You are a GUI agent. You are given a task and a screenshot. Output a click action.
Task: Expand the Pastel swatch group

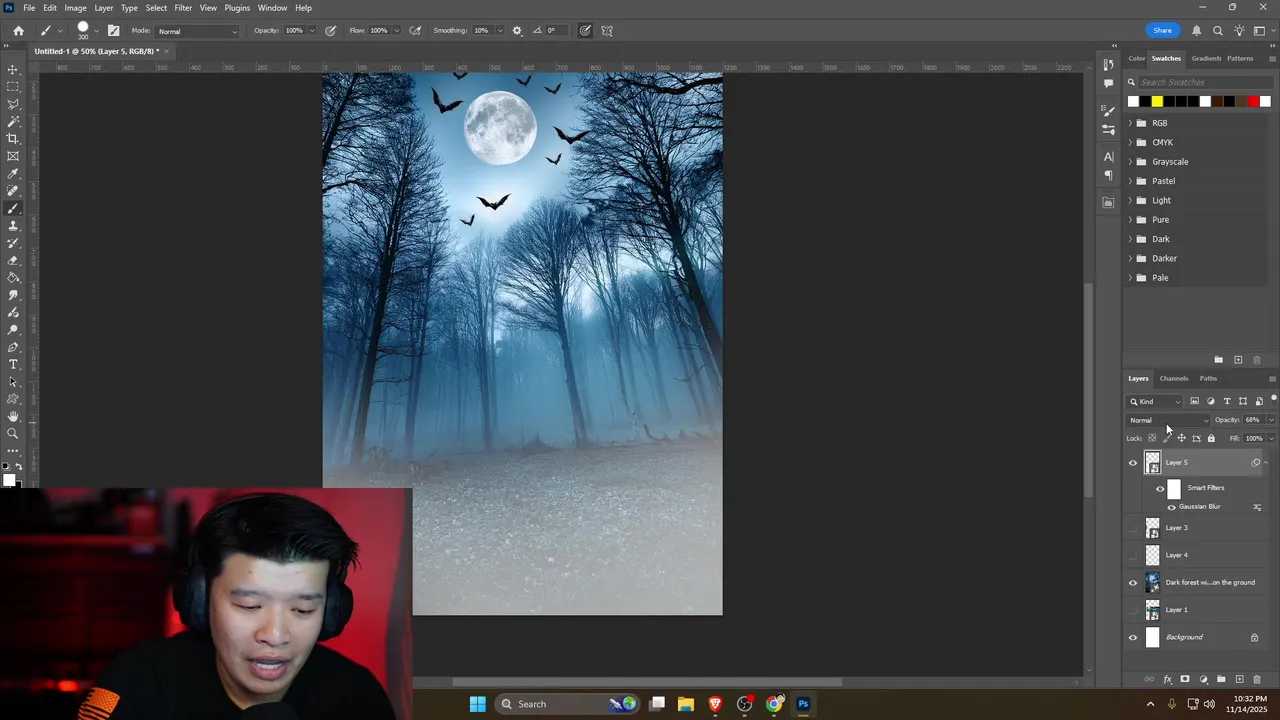1131,181
